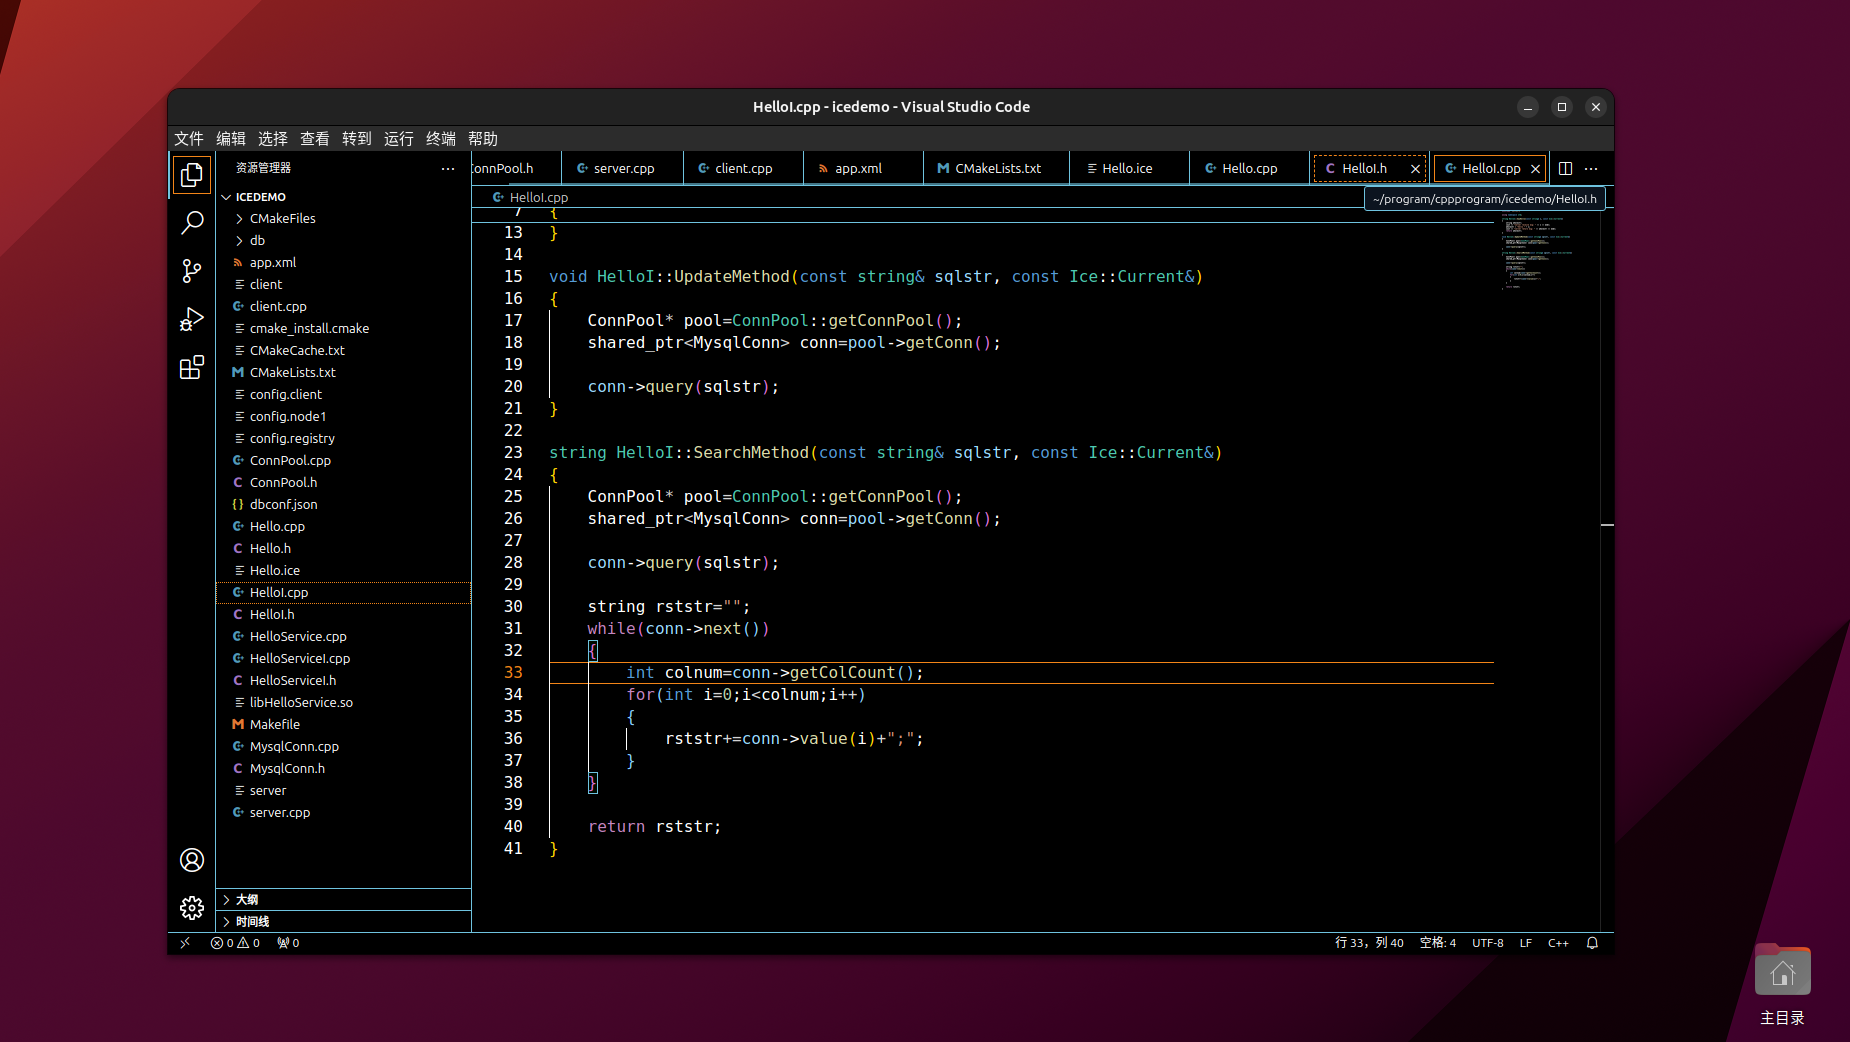Open the Source Control view icon
Image resolution: width=1850 pixels, height=1042 pixels.
192,271
